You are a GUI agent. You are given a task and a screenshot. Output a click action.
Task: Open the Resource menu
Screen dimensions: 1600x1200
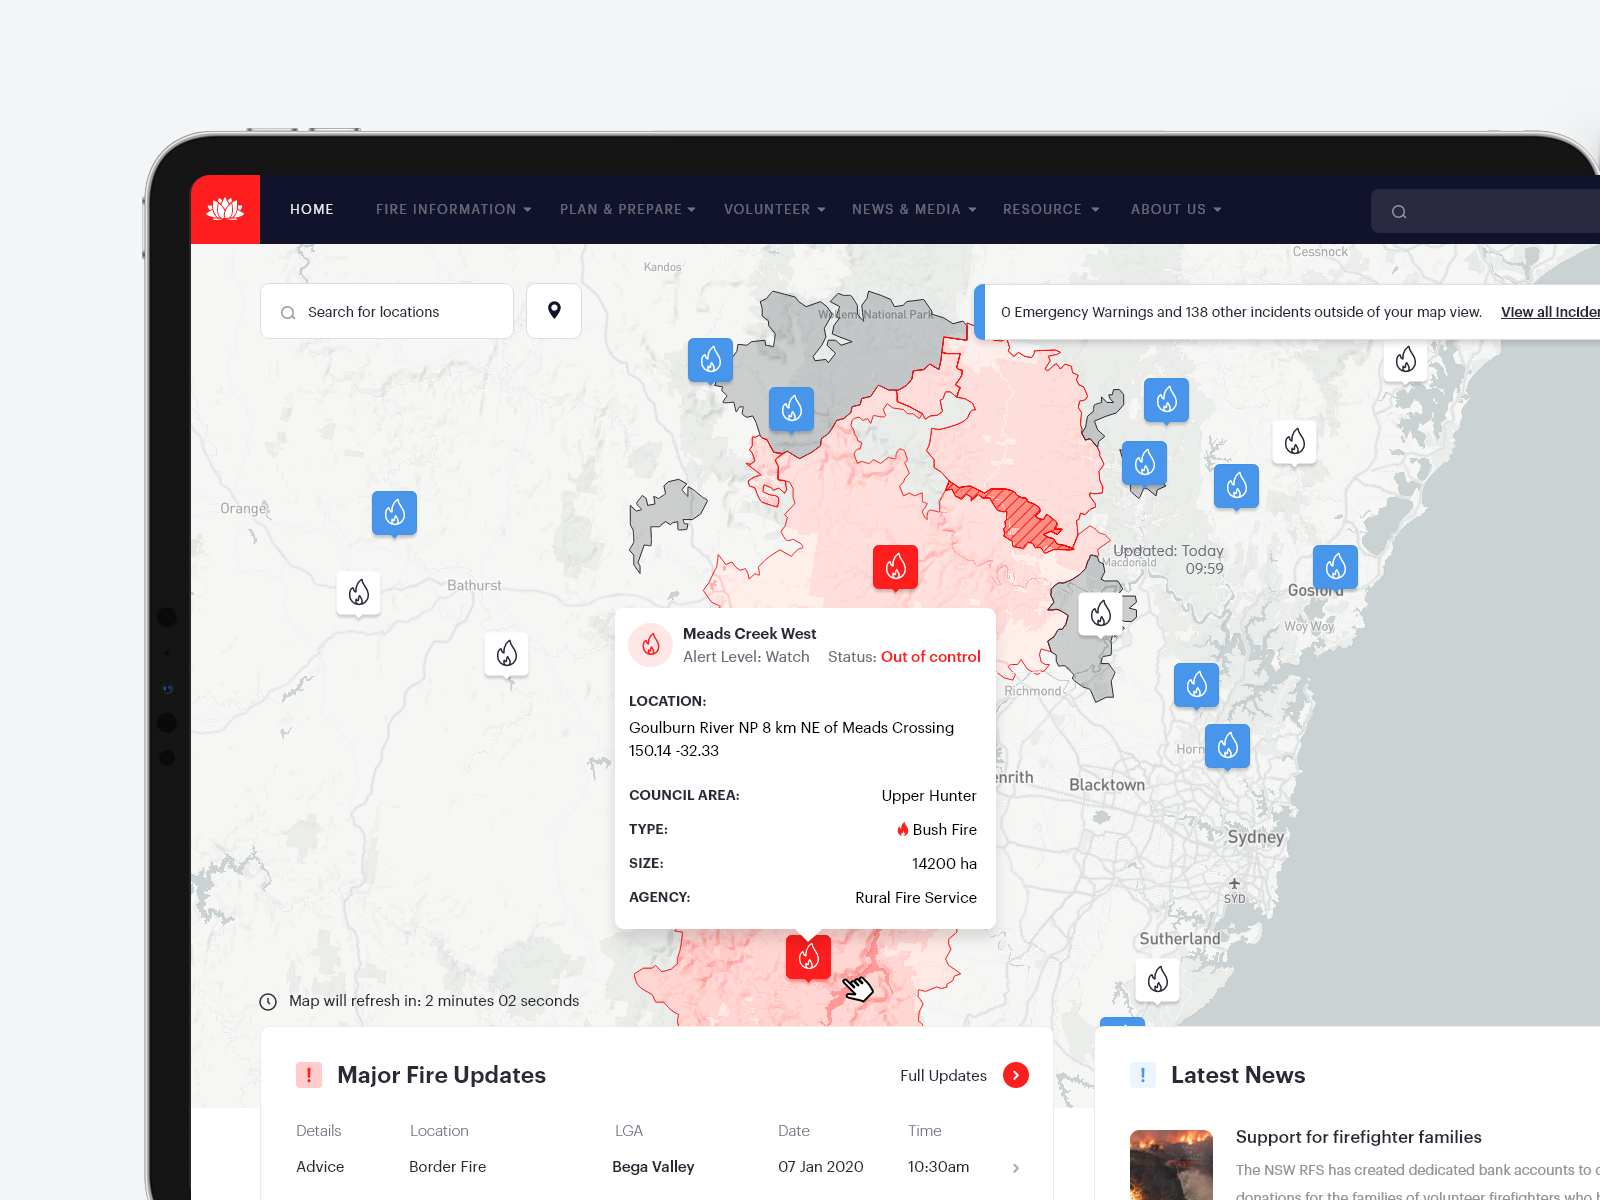(1051, 209)
